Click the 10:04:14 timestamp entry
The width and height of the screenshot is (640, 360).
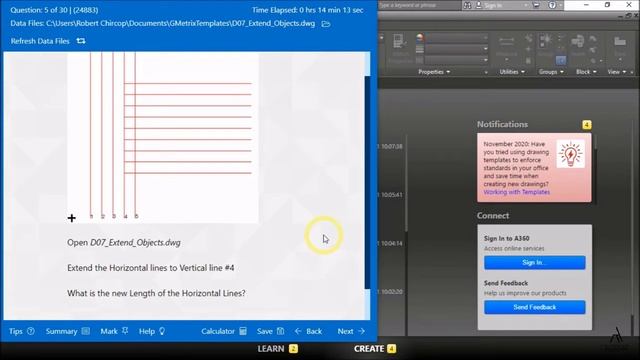(391, 243)
